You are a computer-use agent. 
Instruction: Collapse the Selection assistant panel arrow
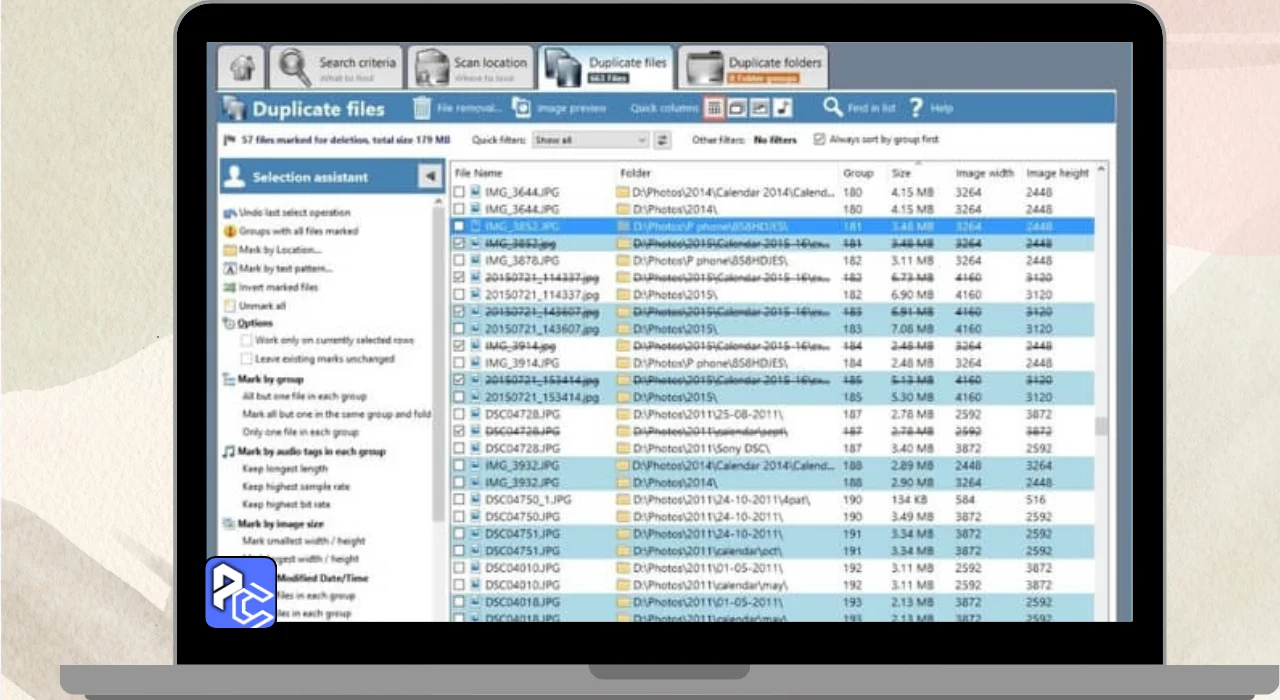click(430, 177)
